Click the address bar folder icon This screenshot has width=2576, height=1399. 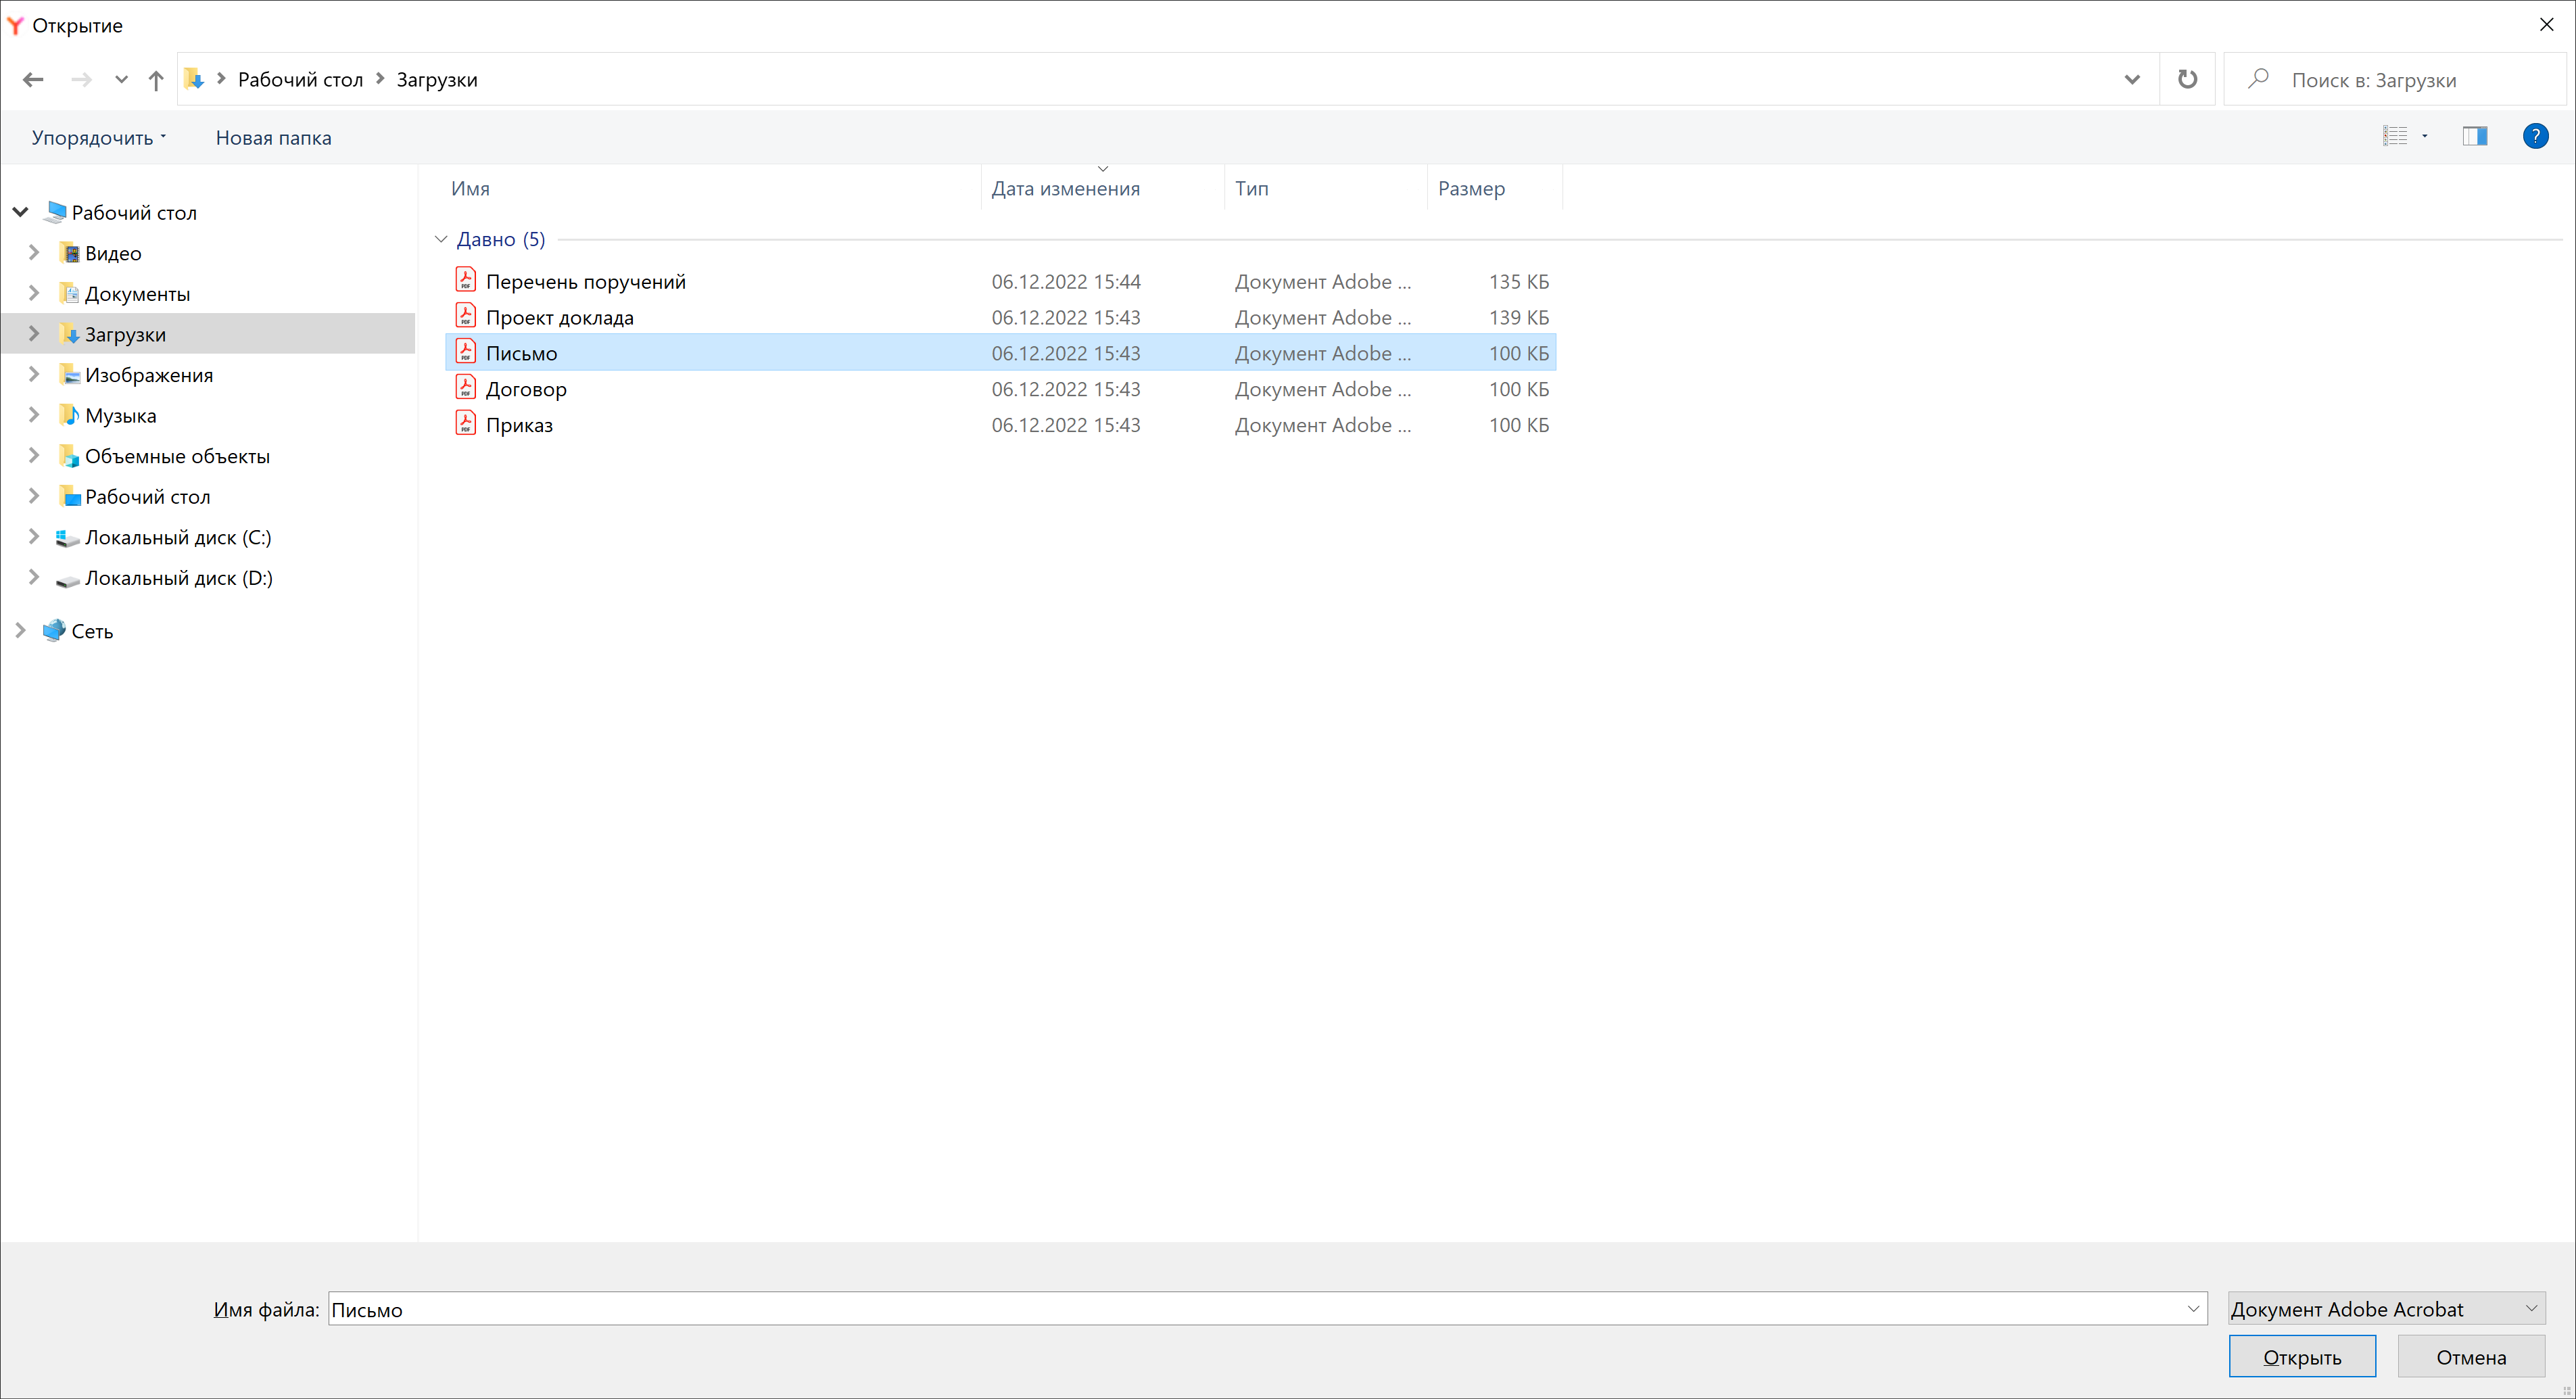point(194,79)
